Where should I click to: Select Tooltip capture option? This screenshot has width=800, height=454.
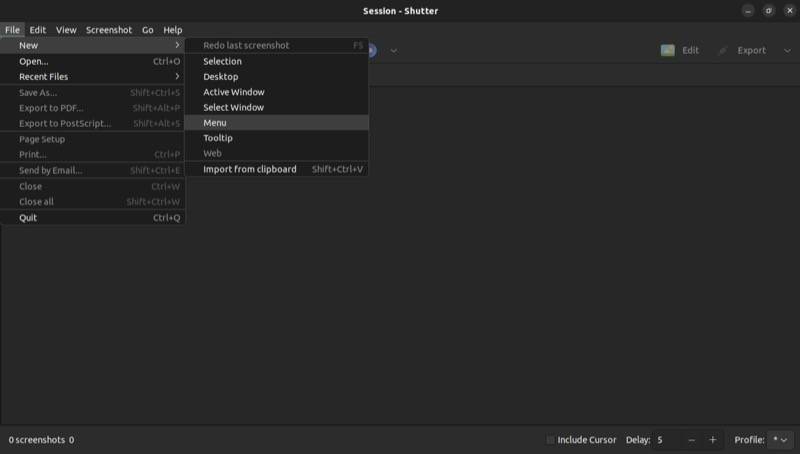click(277, 138)
